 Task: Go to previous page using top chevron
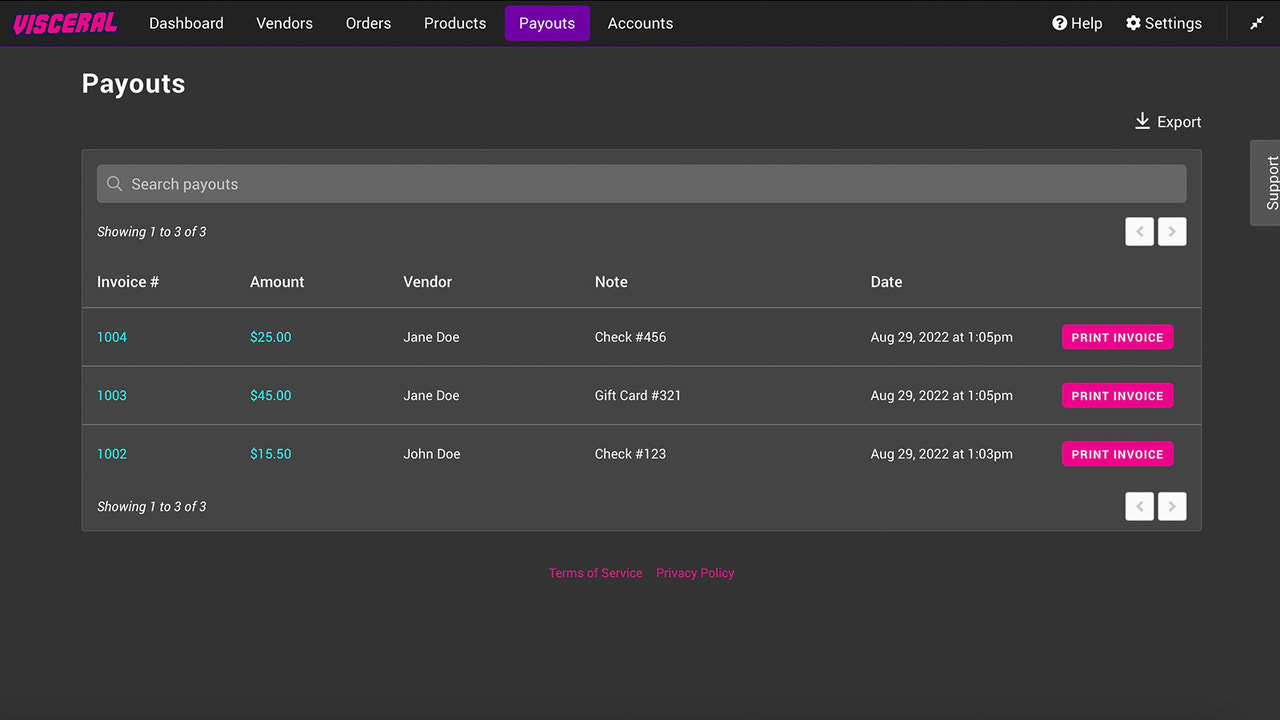(x=1139, y=232)
